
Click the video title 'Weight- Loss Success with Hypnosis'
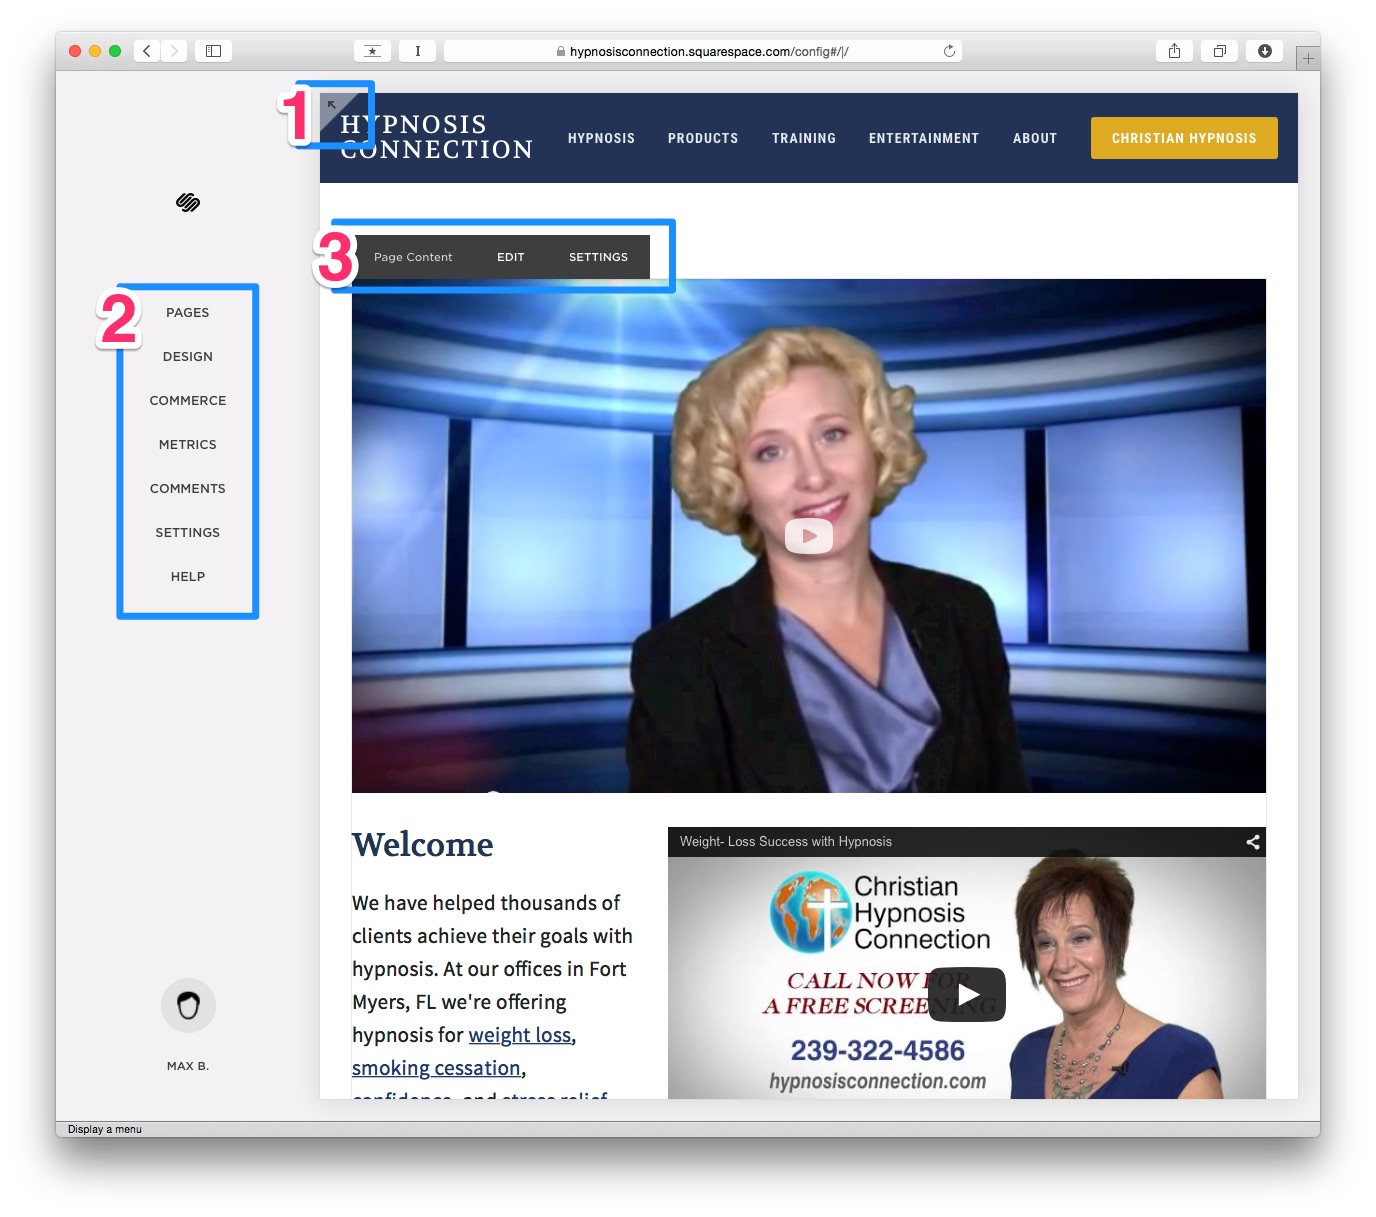pyautogui.click(x=786, y=842)
